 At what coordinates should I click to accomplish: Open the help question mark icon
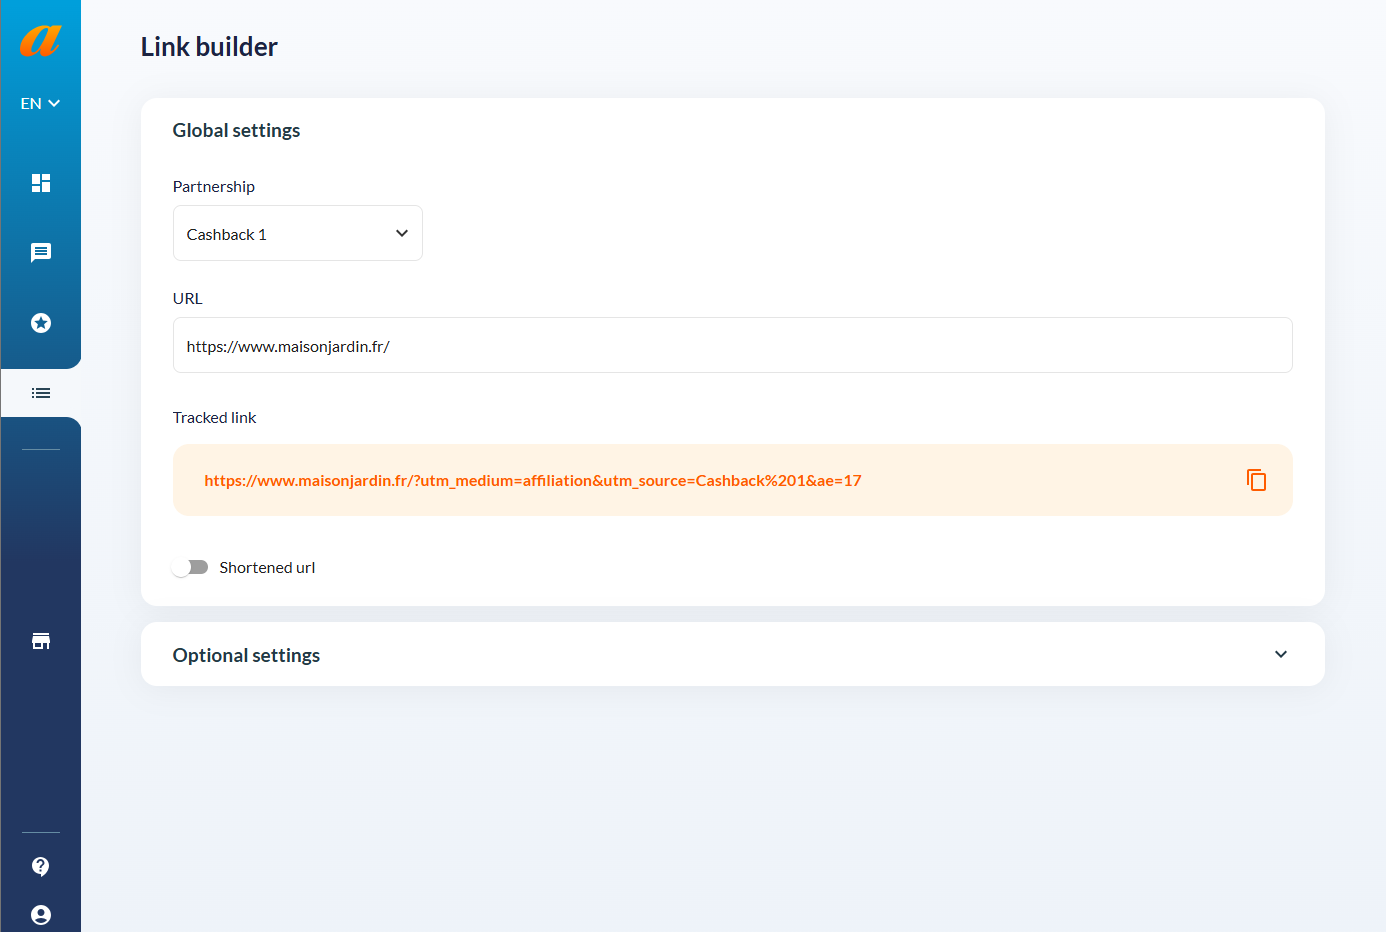click(41, 866)
